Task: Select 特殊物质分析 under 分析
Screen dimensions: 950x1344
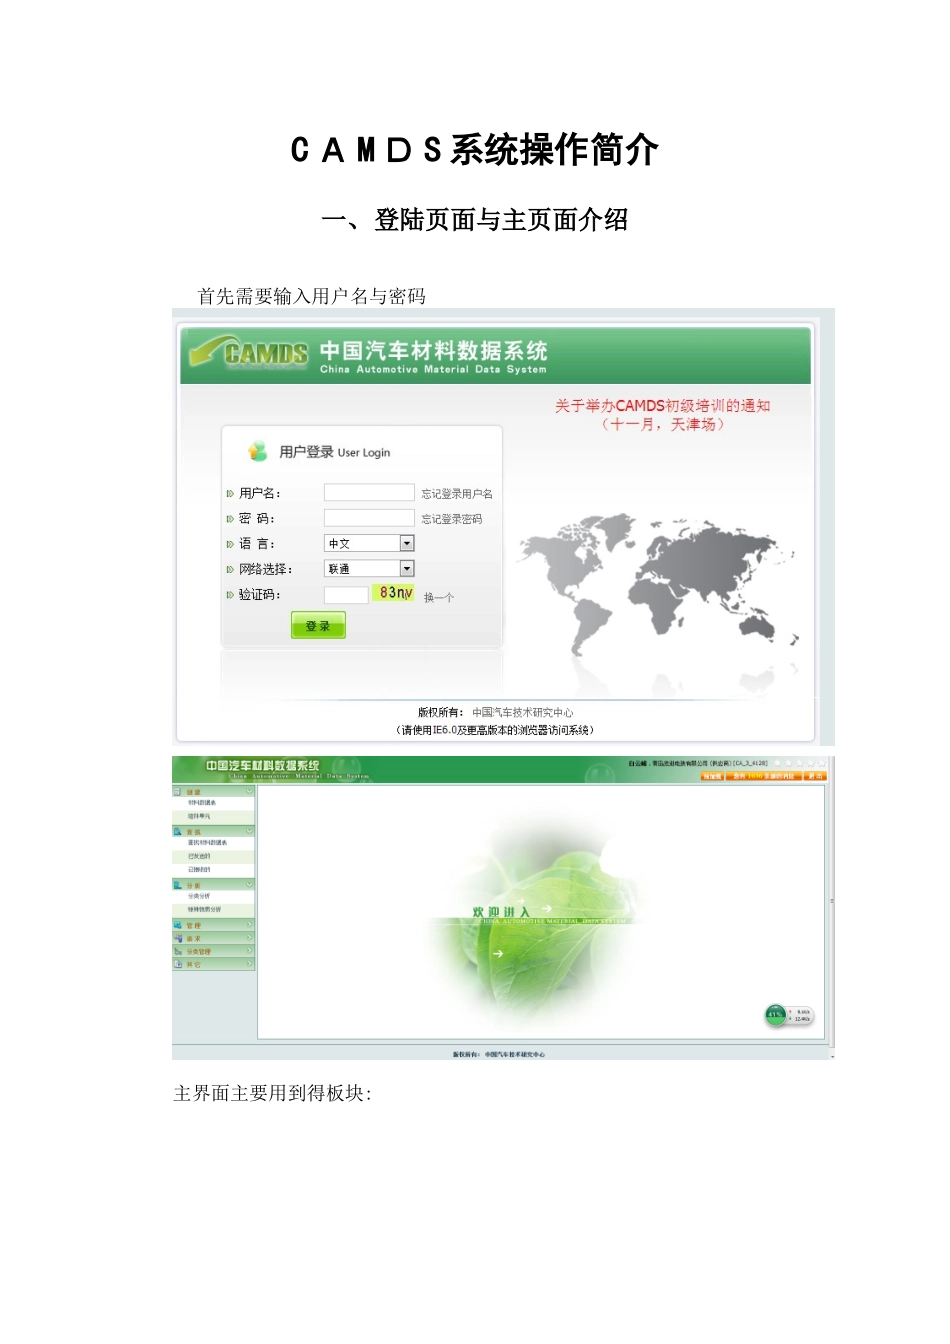Action: [204, 909]
